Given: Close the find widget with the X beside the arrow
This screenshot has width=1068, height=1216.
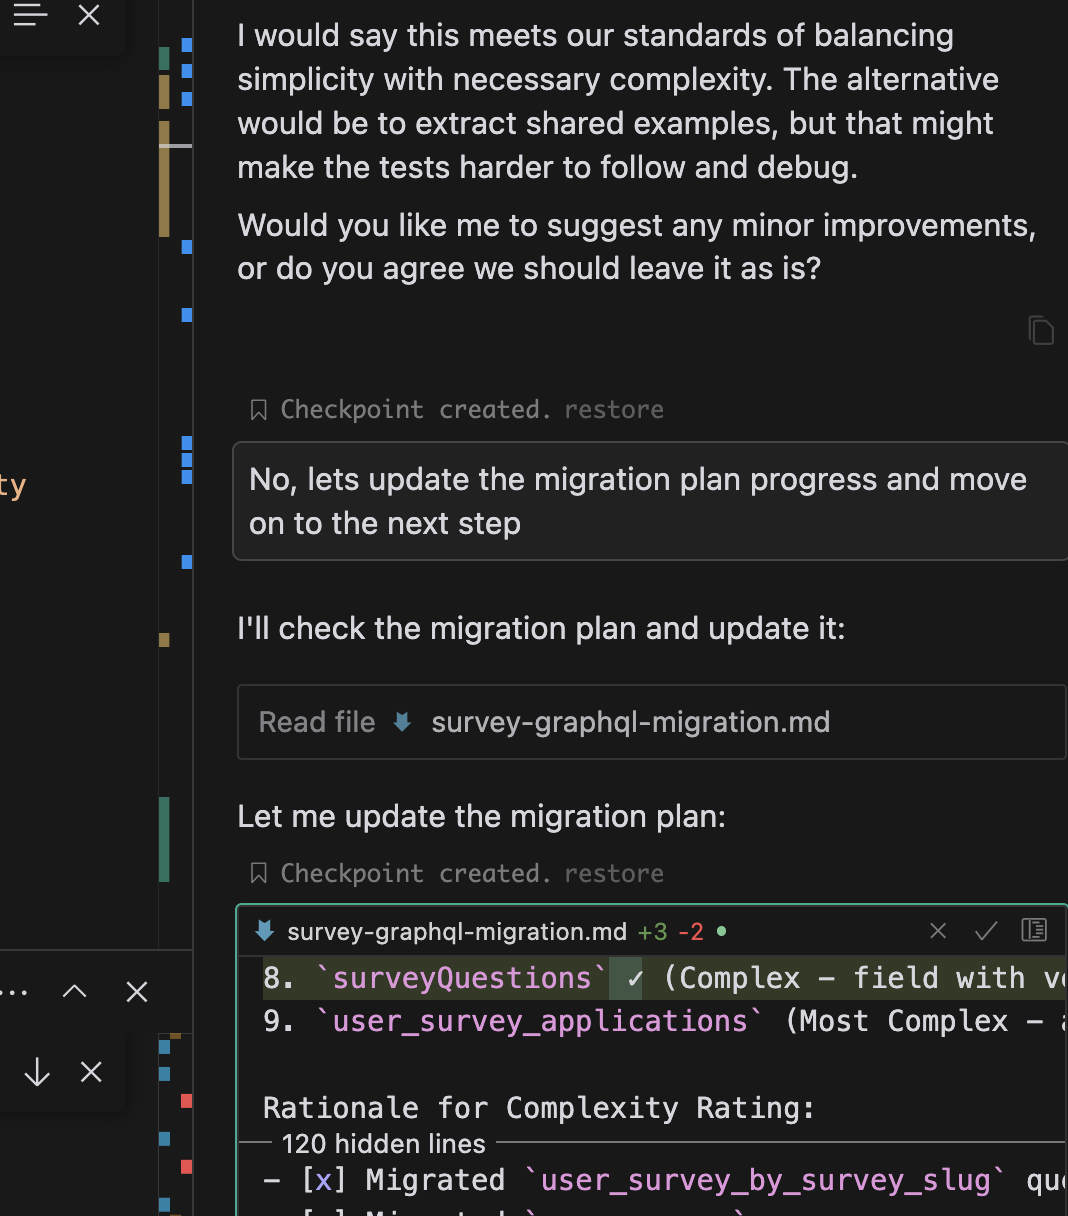Looking at the screenshot, I should coord(91,1072).
